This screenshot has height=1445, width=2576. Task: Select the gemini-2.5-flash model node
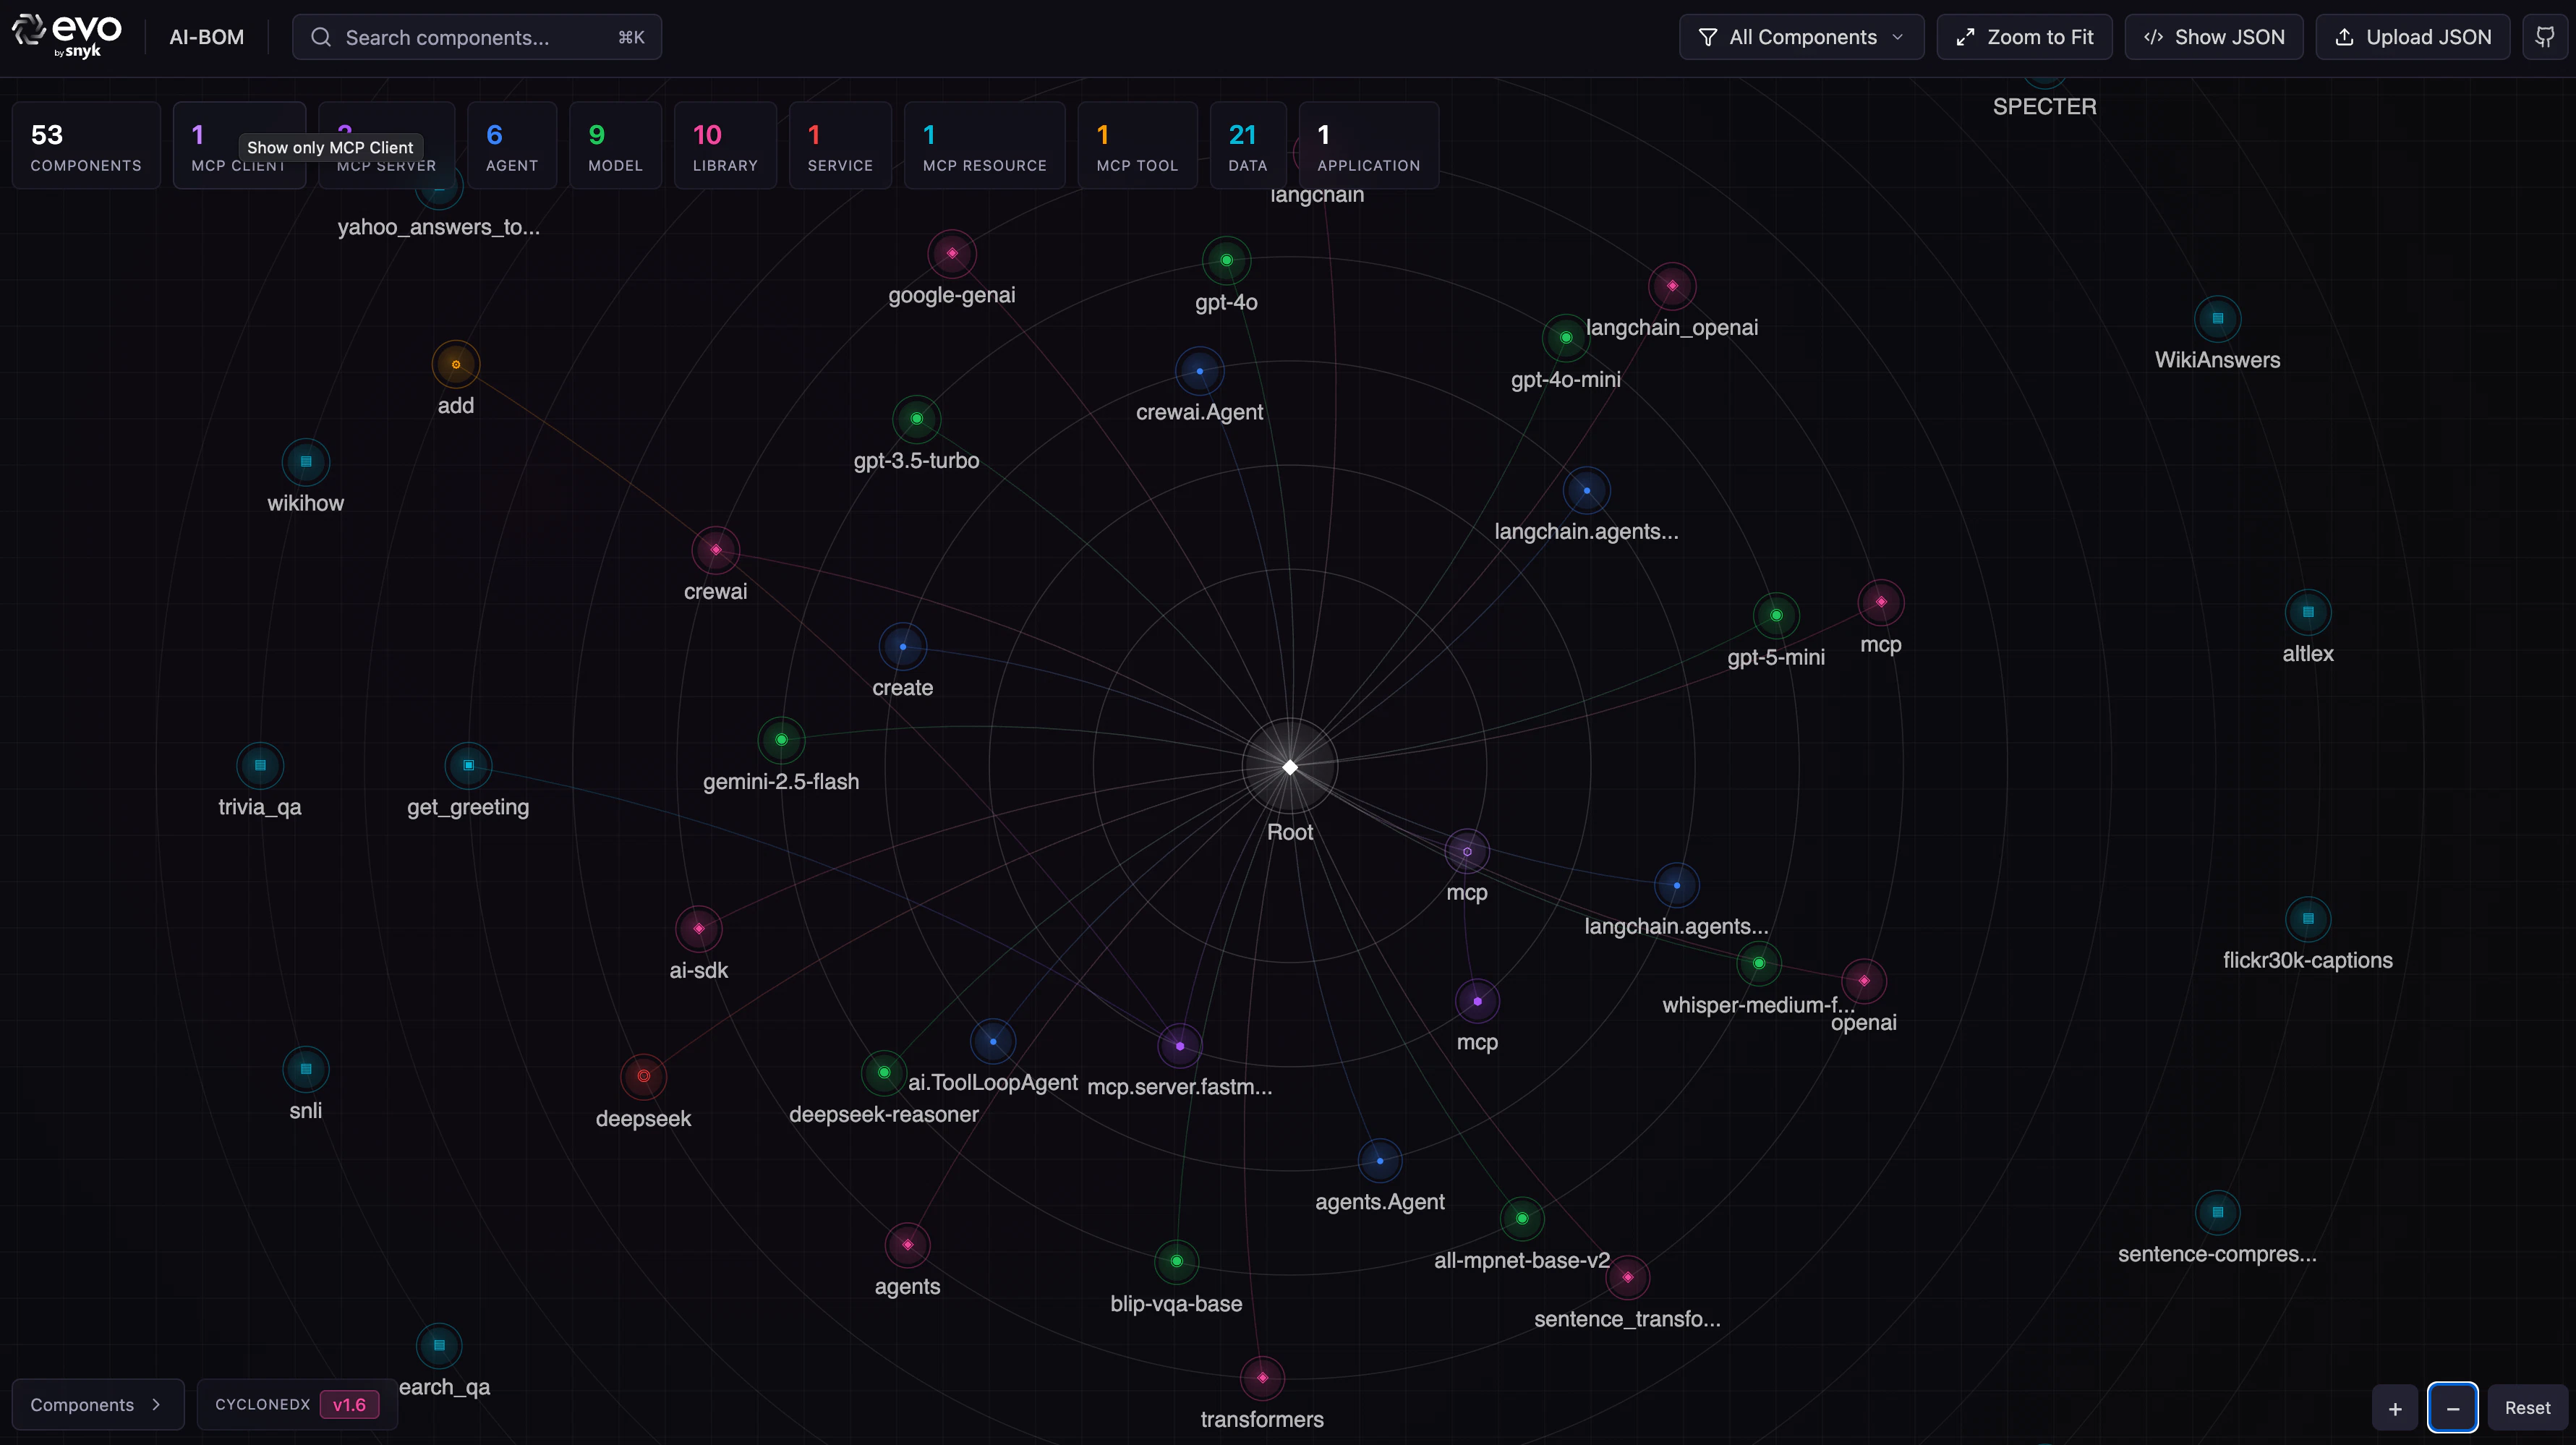782,740
